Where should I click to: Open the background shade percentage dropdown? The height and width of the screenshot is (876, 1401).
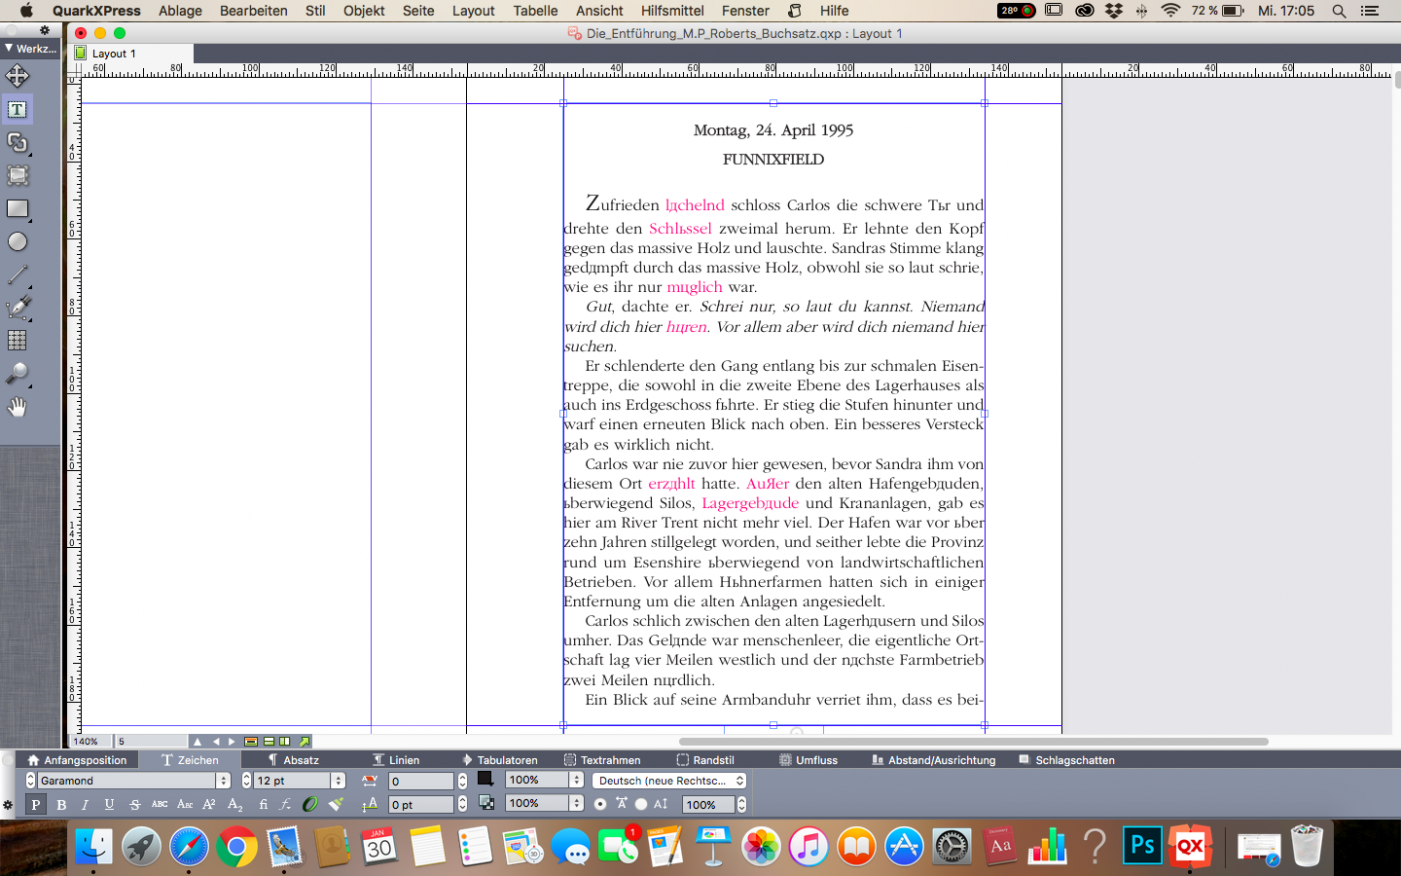tap(576, 803)
